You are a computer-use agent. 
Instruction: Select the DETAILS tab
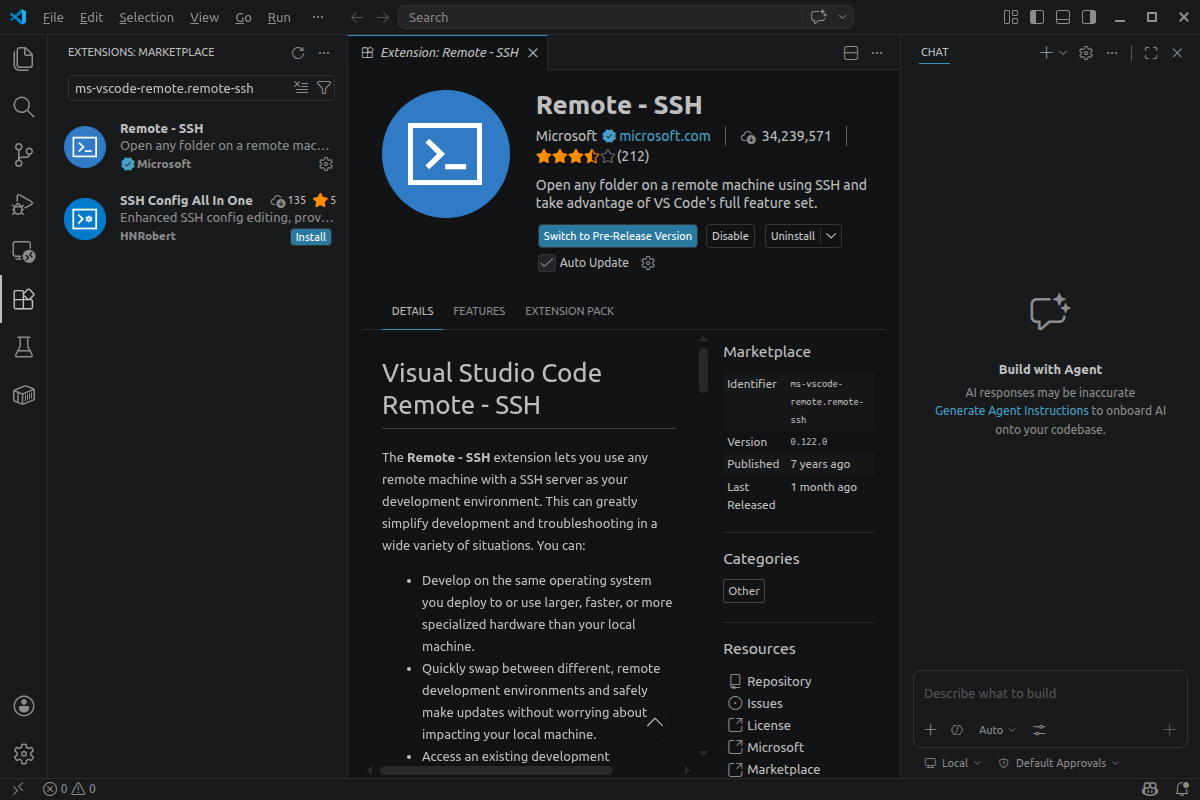pyautogui.click(x=412, y=311)
